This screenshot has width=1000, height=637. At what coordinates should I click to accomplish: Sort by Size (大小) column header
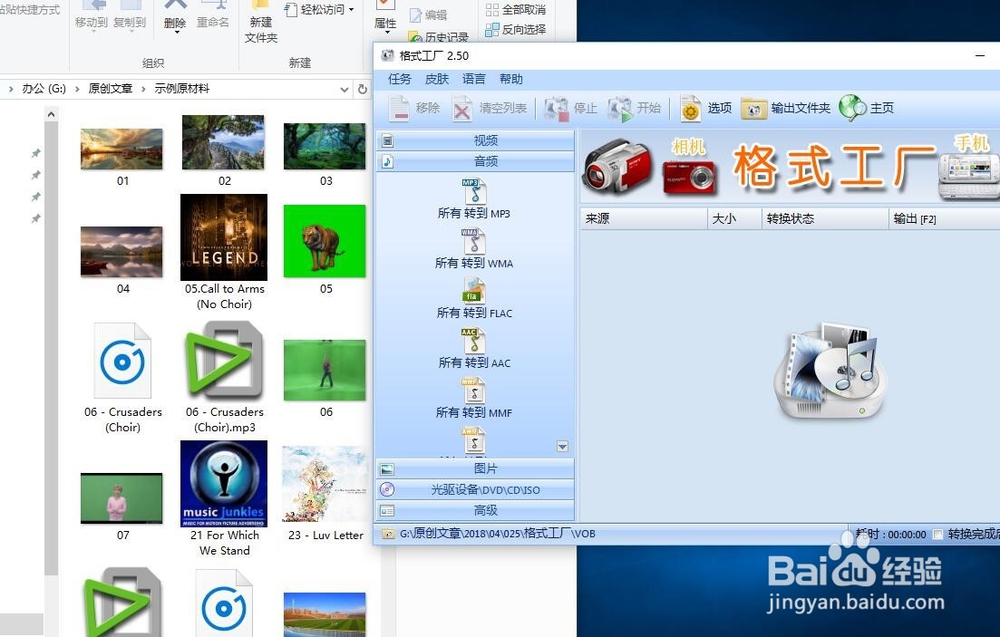pyautogui.click(x=734, y=219)
